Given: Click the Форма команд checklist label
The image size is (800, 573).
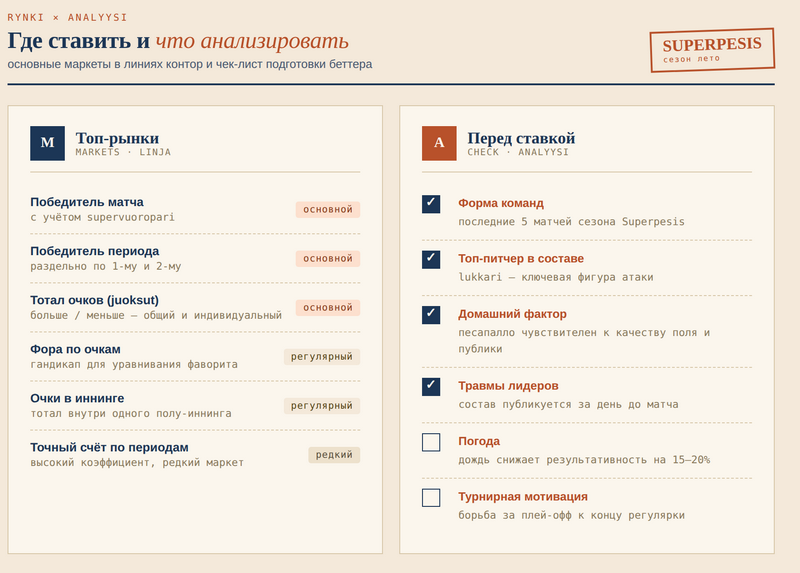Looking at the screenshot, I should [x=501, y=203].
